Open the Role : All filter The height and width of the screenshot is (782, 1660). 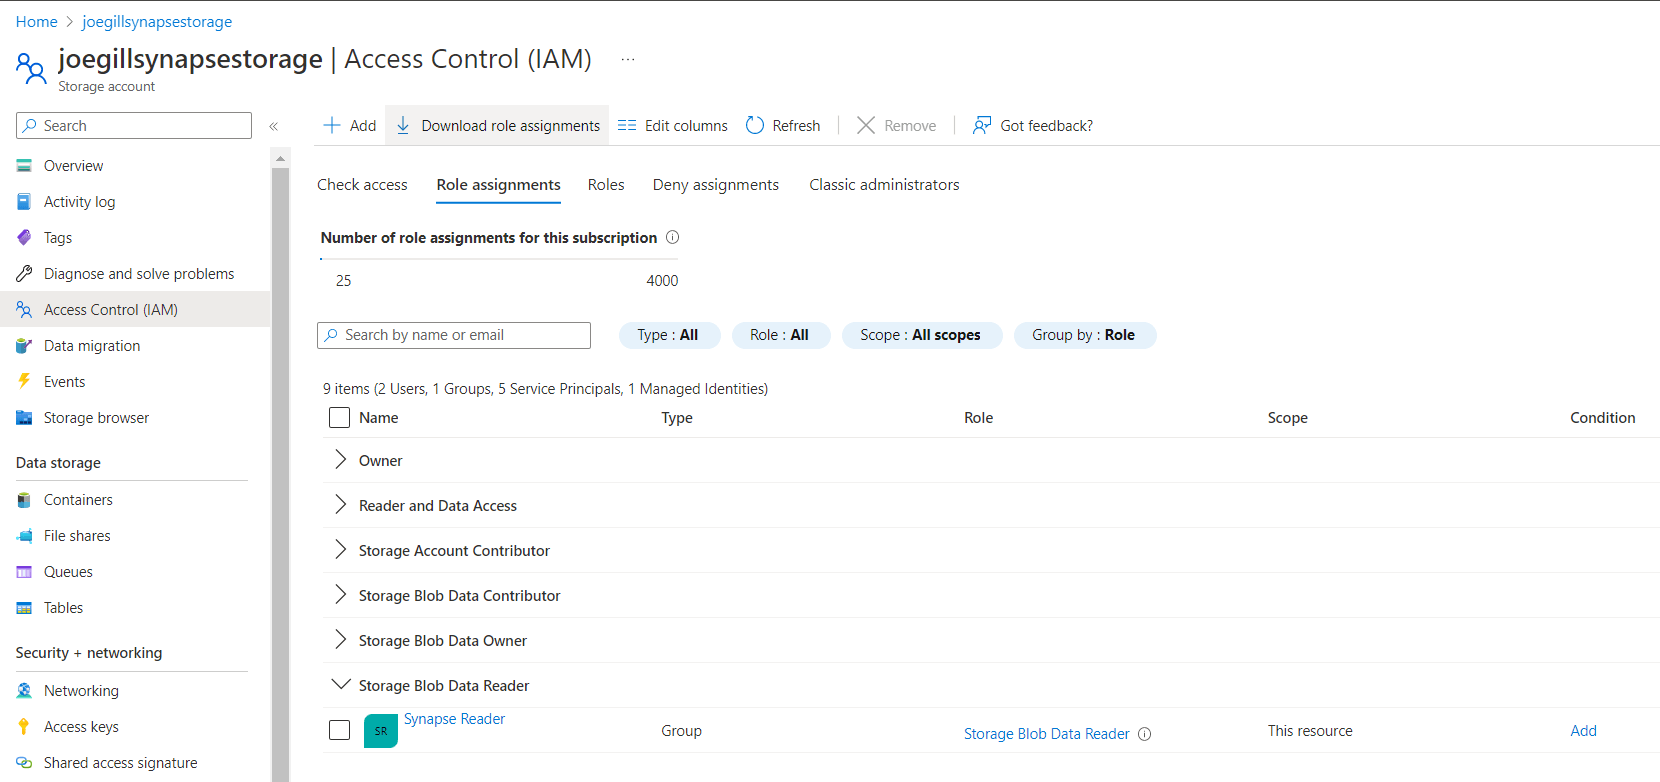click(x=780, y=335)
